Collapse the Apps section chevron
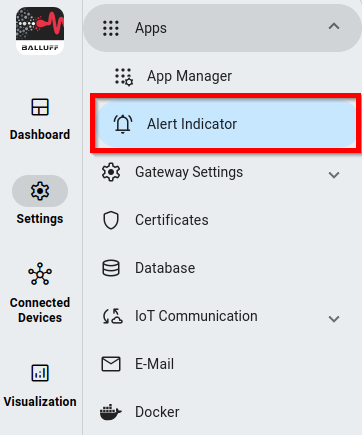 [334, 26]
